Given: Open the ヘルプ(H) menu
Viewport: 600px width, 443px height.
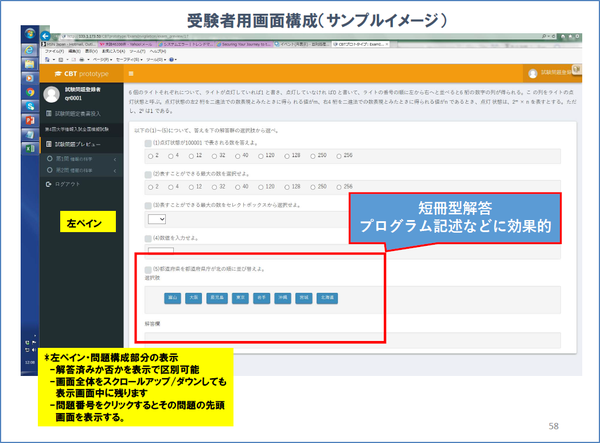Looking at the screenshot, I should point(157,51).
